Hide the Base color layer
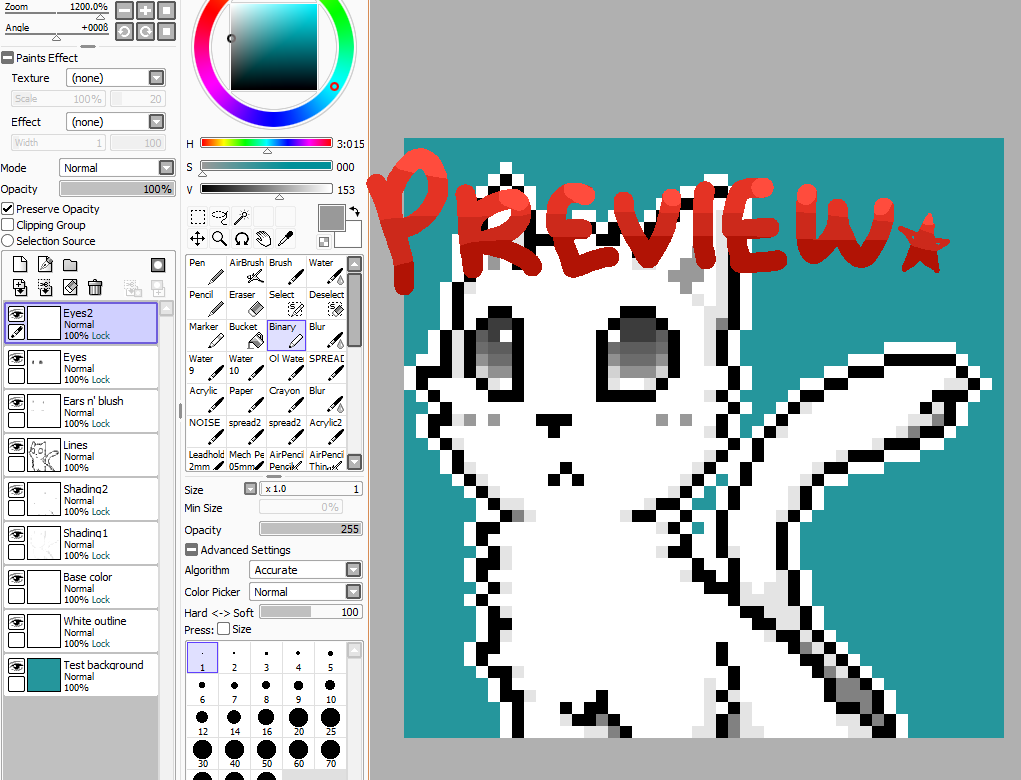The height and width of the screenshot is (780, 1021). click(16, 578)
